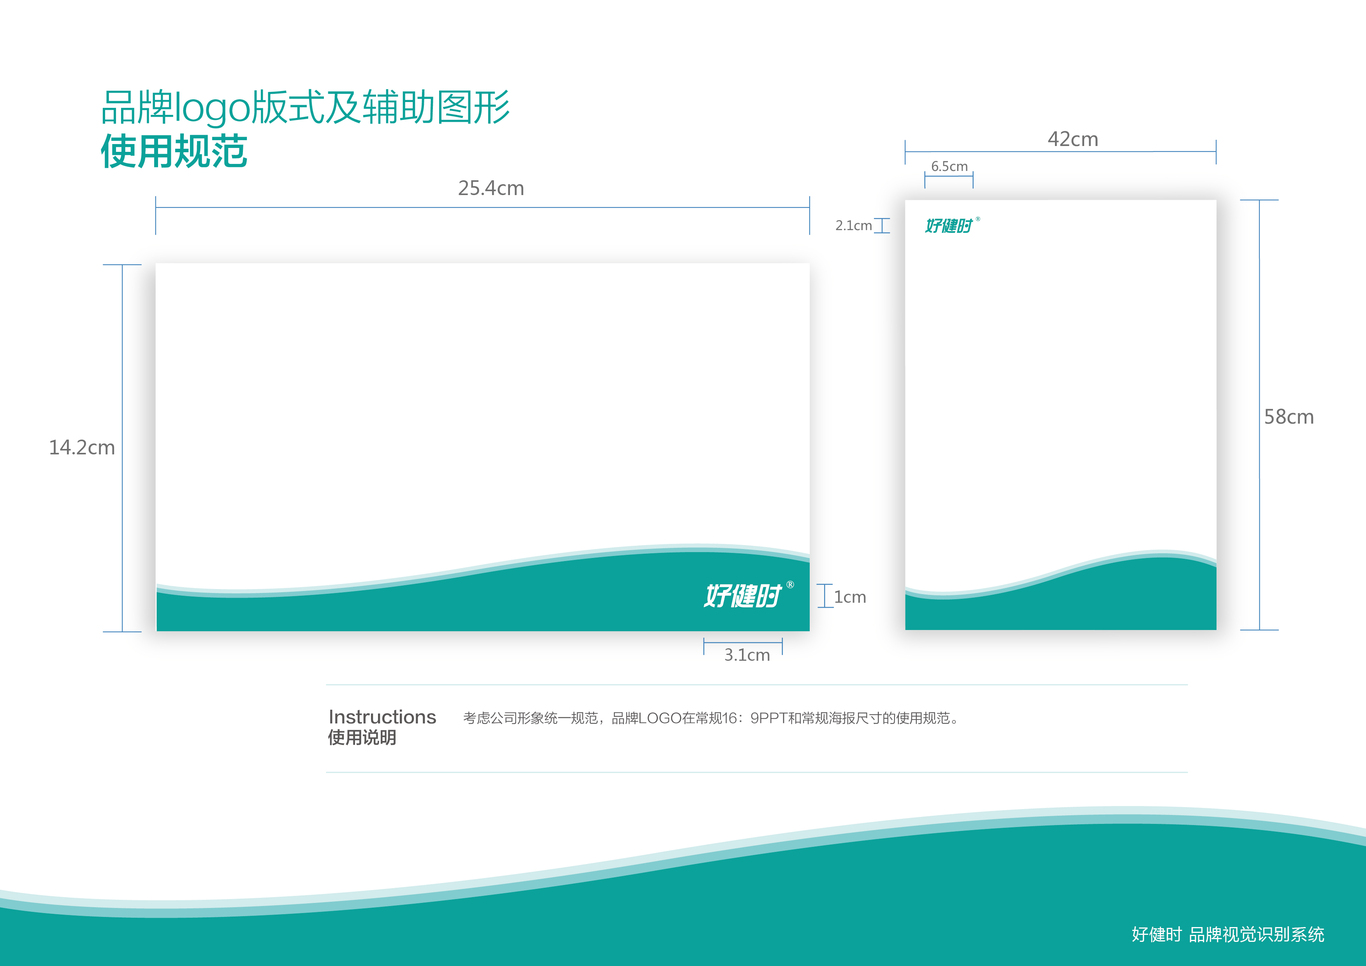Click the title text 品牌logo版式及辅助图形
Screen dimensions: 1366x966
click(306, 108)
